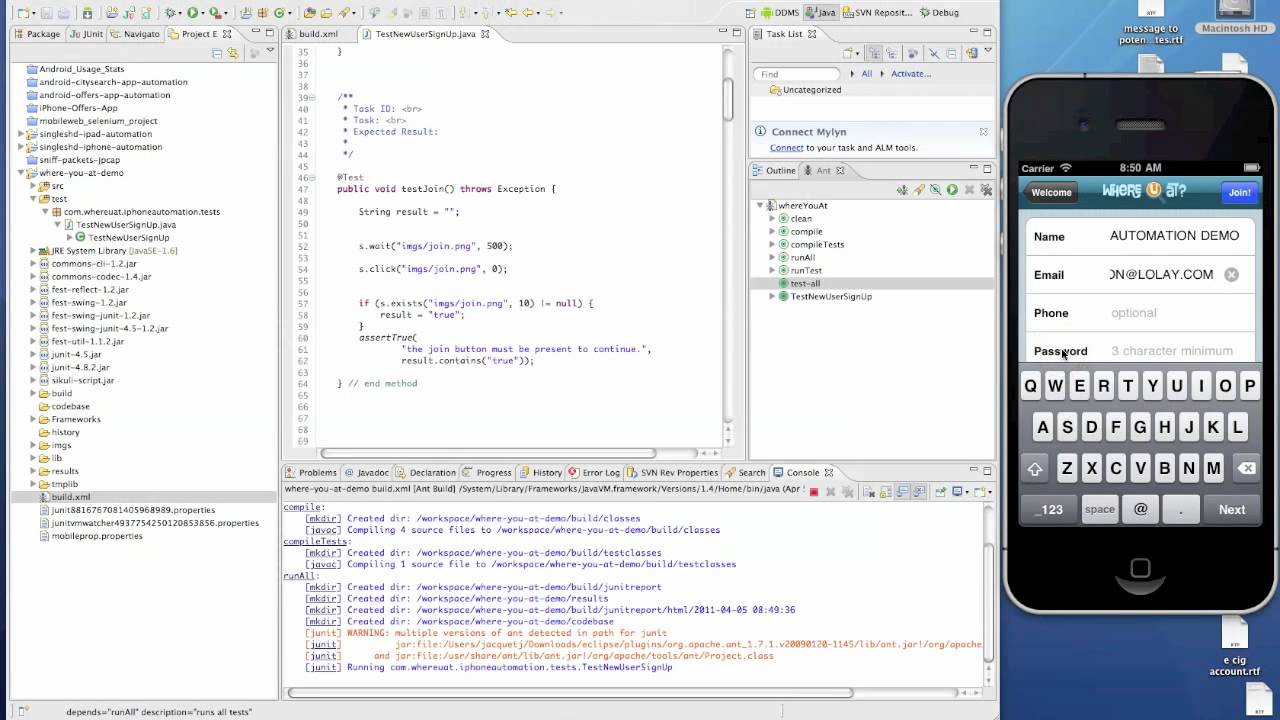Open Display Selected Console dropdown
This screenshot has width=1280, height=720.
pos(968,492)
